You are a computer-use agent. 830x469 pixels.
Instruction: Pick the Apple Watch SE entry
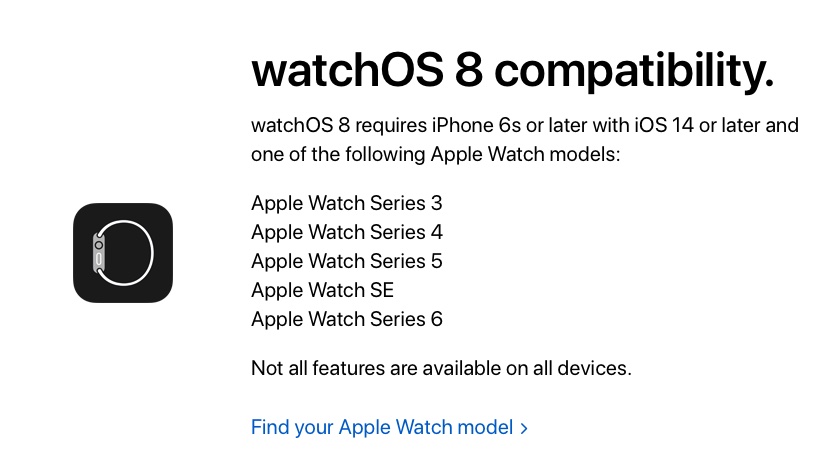(x=322, y=290)
